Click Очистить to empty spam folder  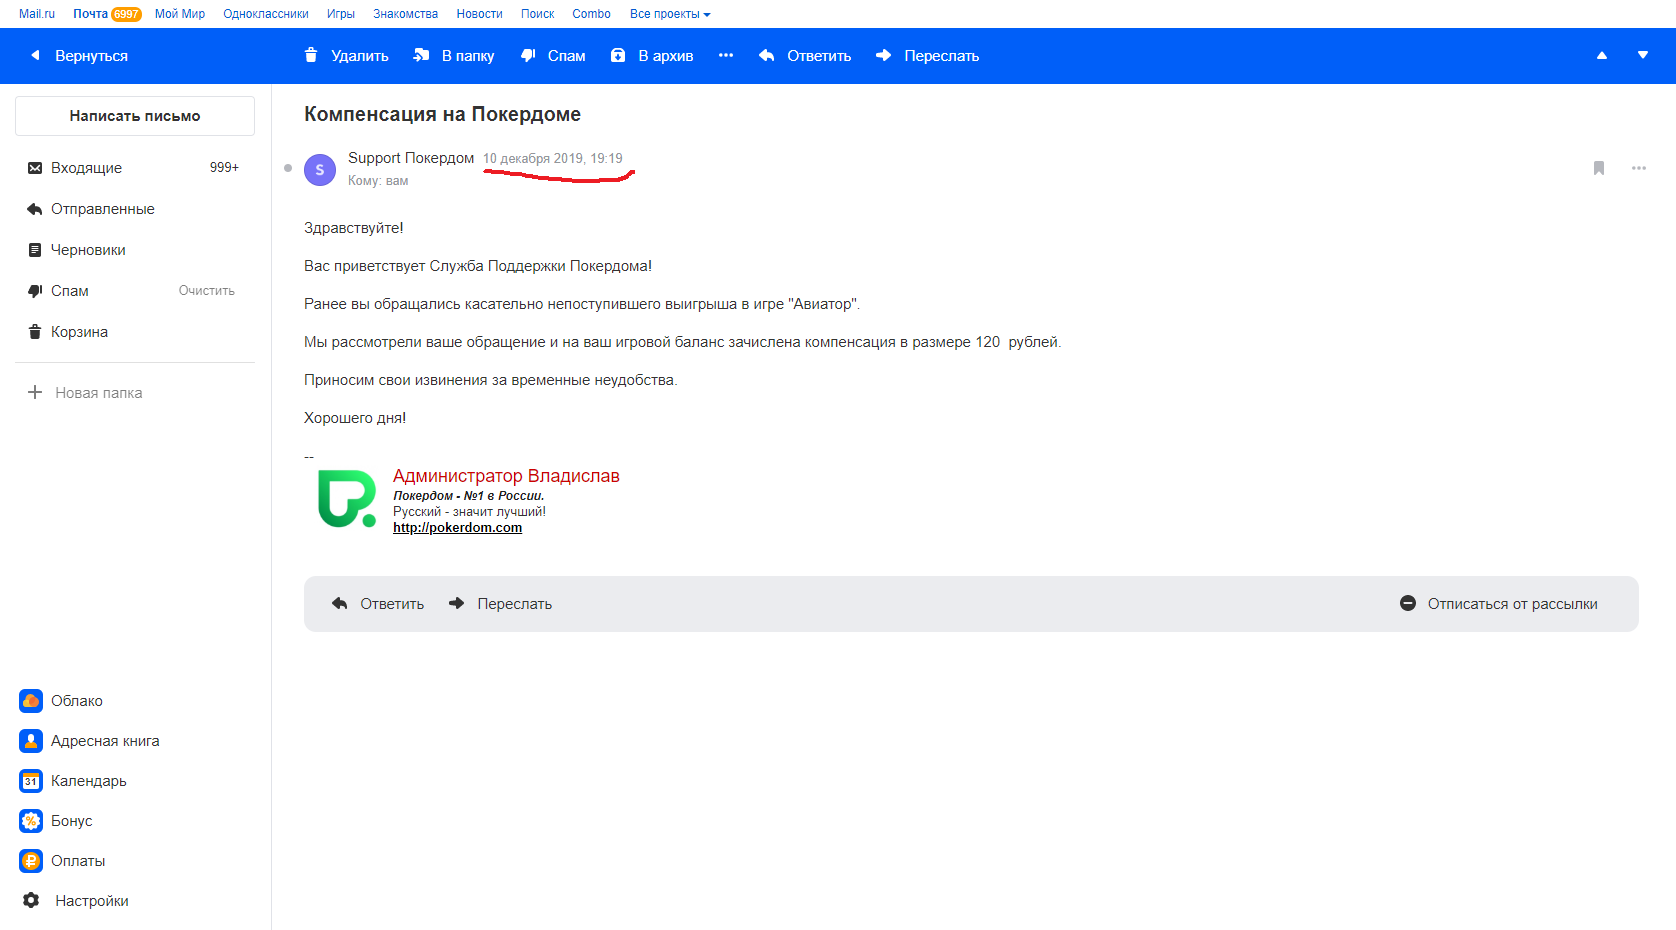[207, 291]
